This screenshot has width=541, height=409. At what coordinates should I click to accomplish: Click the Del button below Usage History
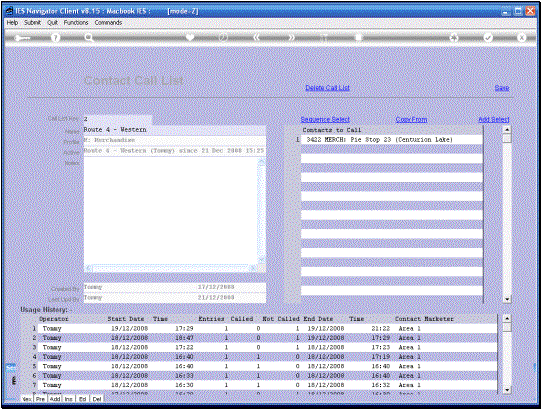click(x=97, y=399)
